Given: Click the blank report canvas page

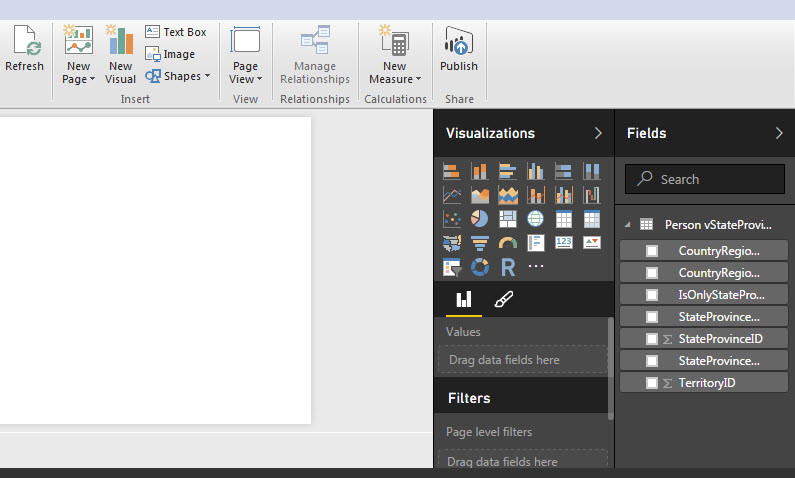Looking at the screenshot, I should pos(155,270).
